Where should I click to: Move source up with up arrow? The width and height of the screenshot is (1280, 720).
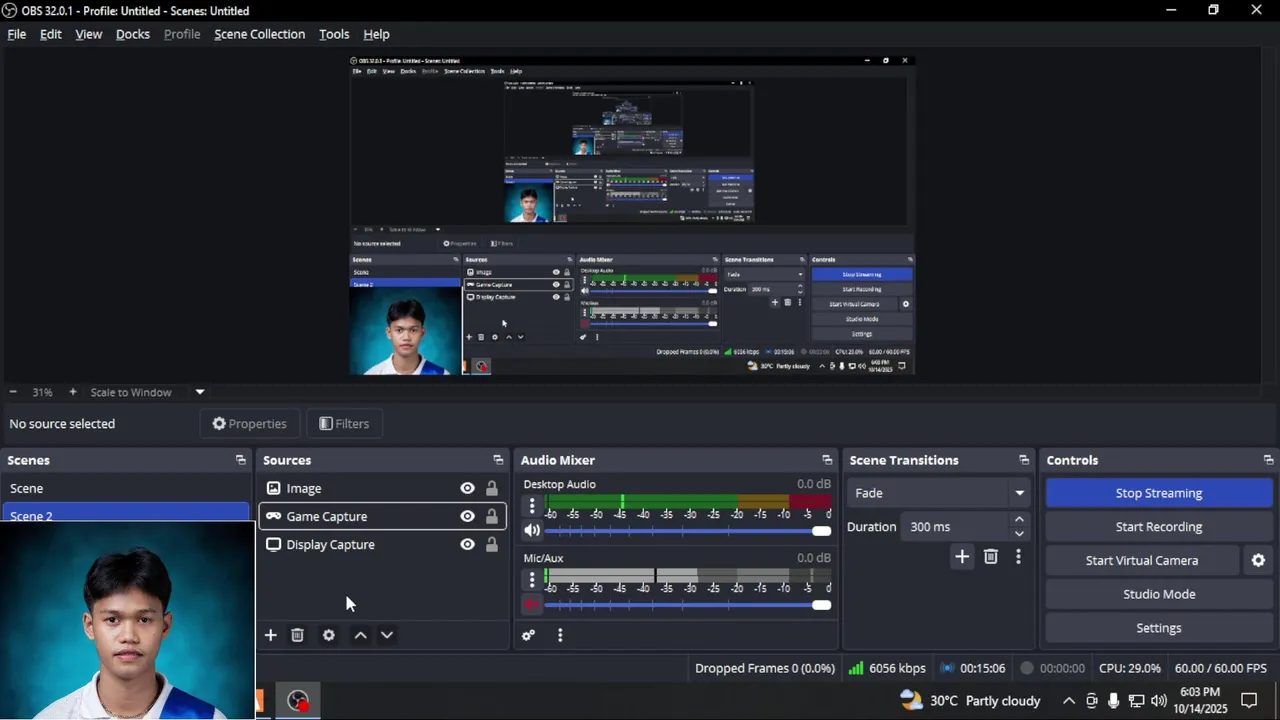coord(360,635)
